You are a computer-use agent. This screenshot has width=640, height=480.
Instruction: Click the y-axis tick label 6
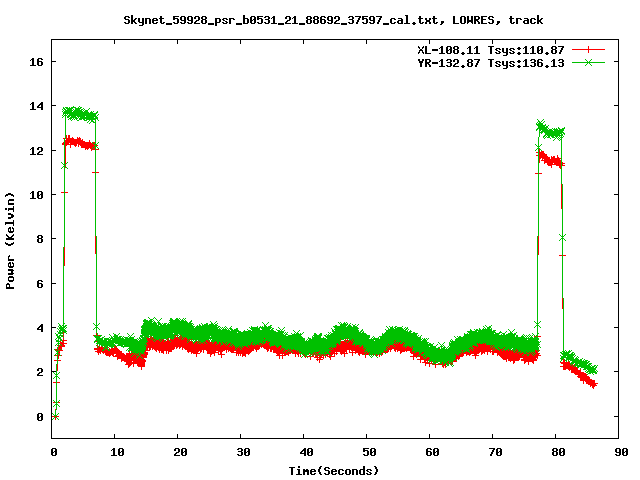click(40, 284)
